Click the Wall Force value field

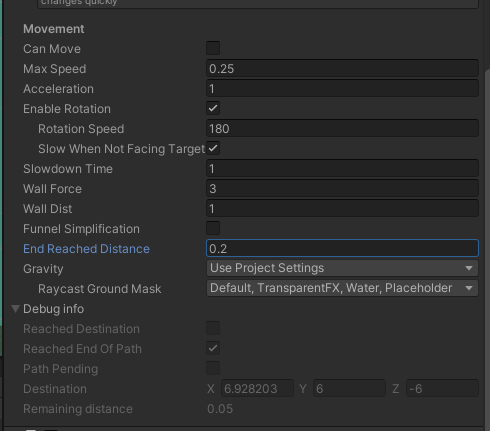pyautogui.click(x=342, y=188)
